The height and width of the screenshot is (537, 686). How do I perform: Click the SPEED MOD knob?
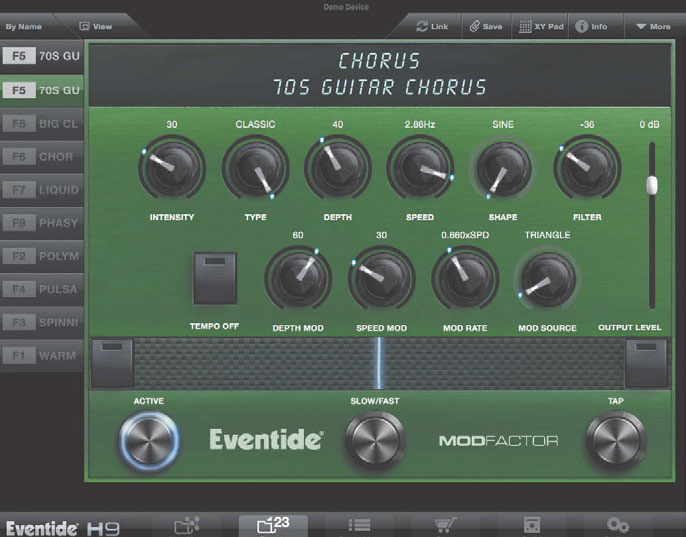click(x=382, y=279)
